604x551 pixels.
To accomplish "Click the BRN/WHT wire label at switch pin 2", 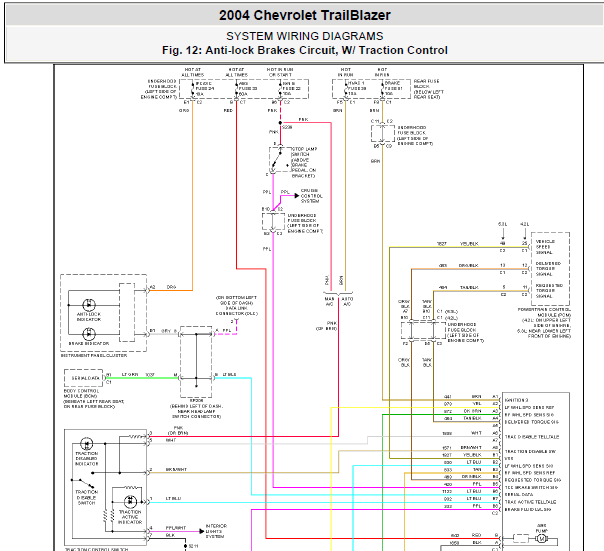I will [176, 469].
